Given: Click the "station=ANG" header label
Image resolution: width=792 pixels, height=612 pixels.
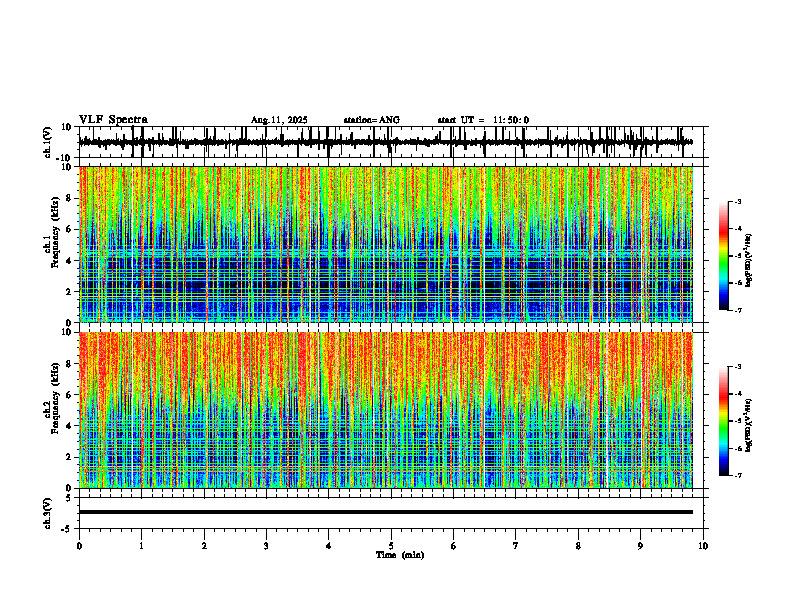Looking at the screenshot, I should pyautogui.click(x=371, y=120).
